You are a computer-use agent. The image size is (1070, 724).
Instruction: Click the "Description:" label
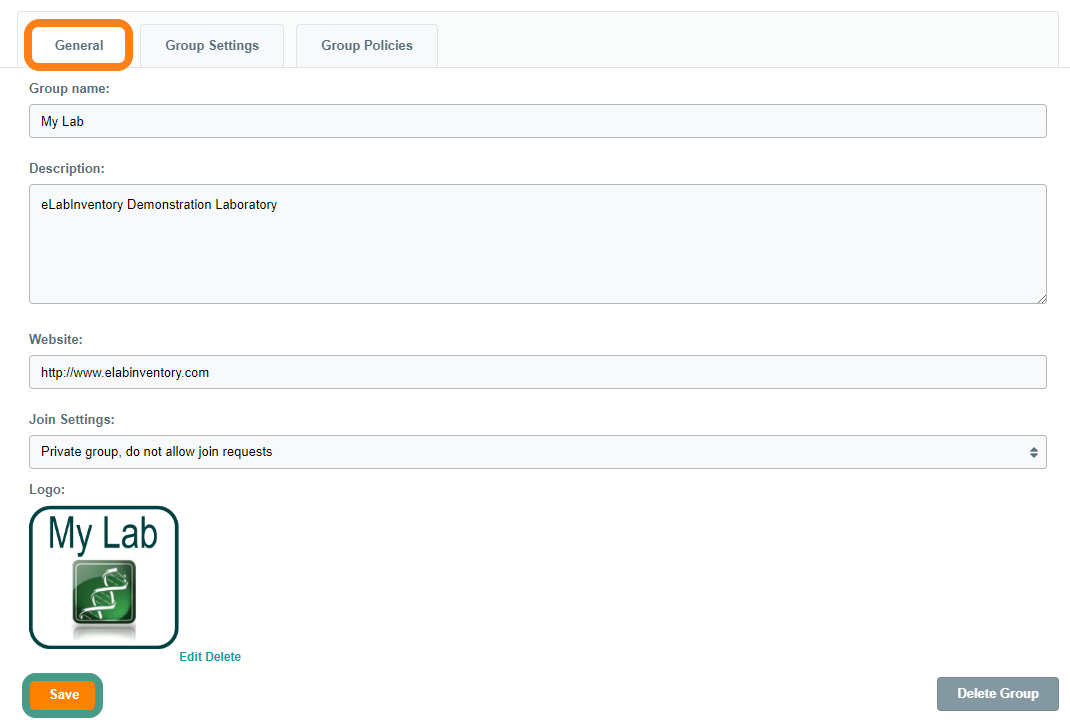click(66, 168)
